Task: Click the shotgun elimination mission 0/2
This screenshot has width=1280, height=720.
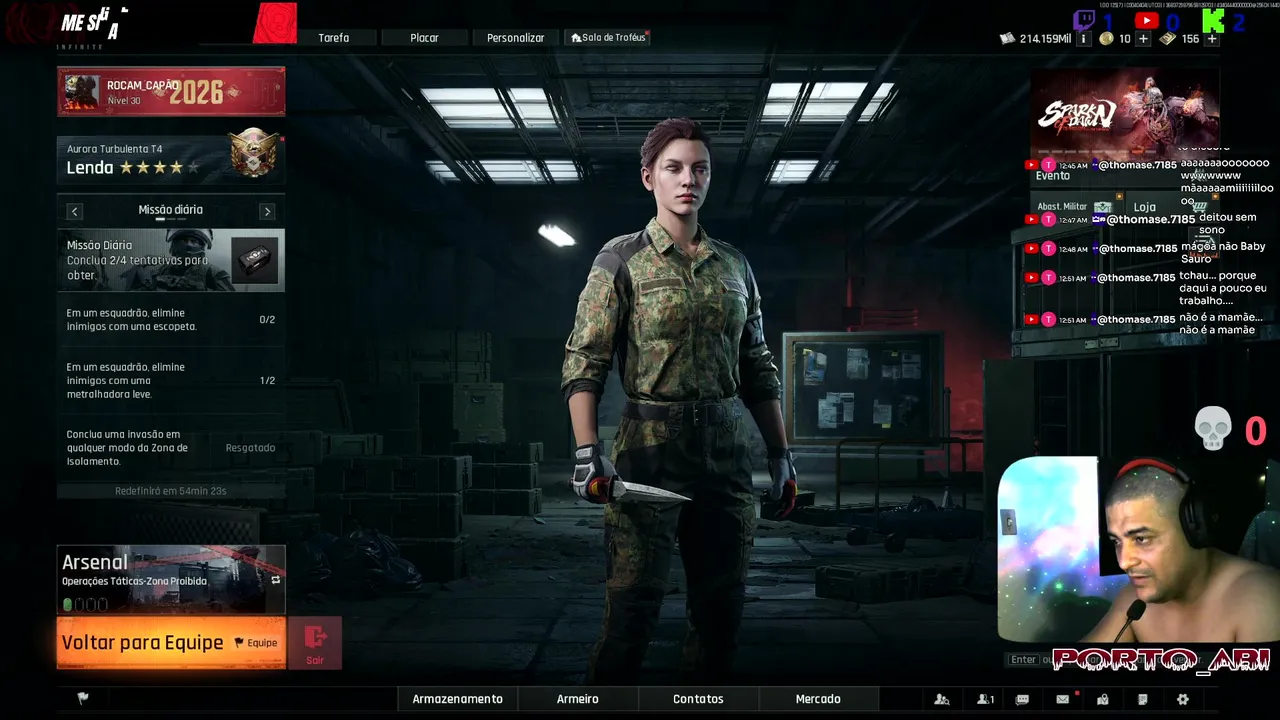Action: [171, 320]
